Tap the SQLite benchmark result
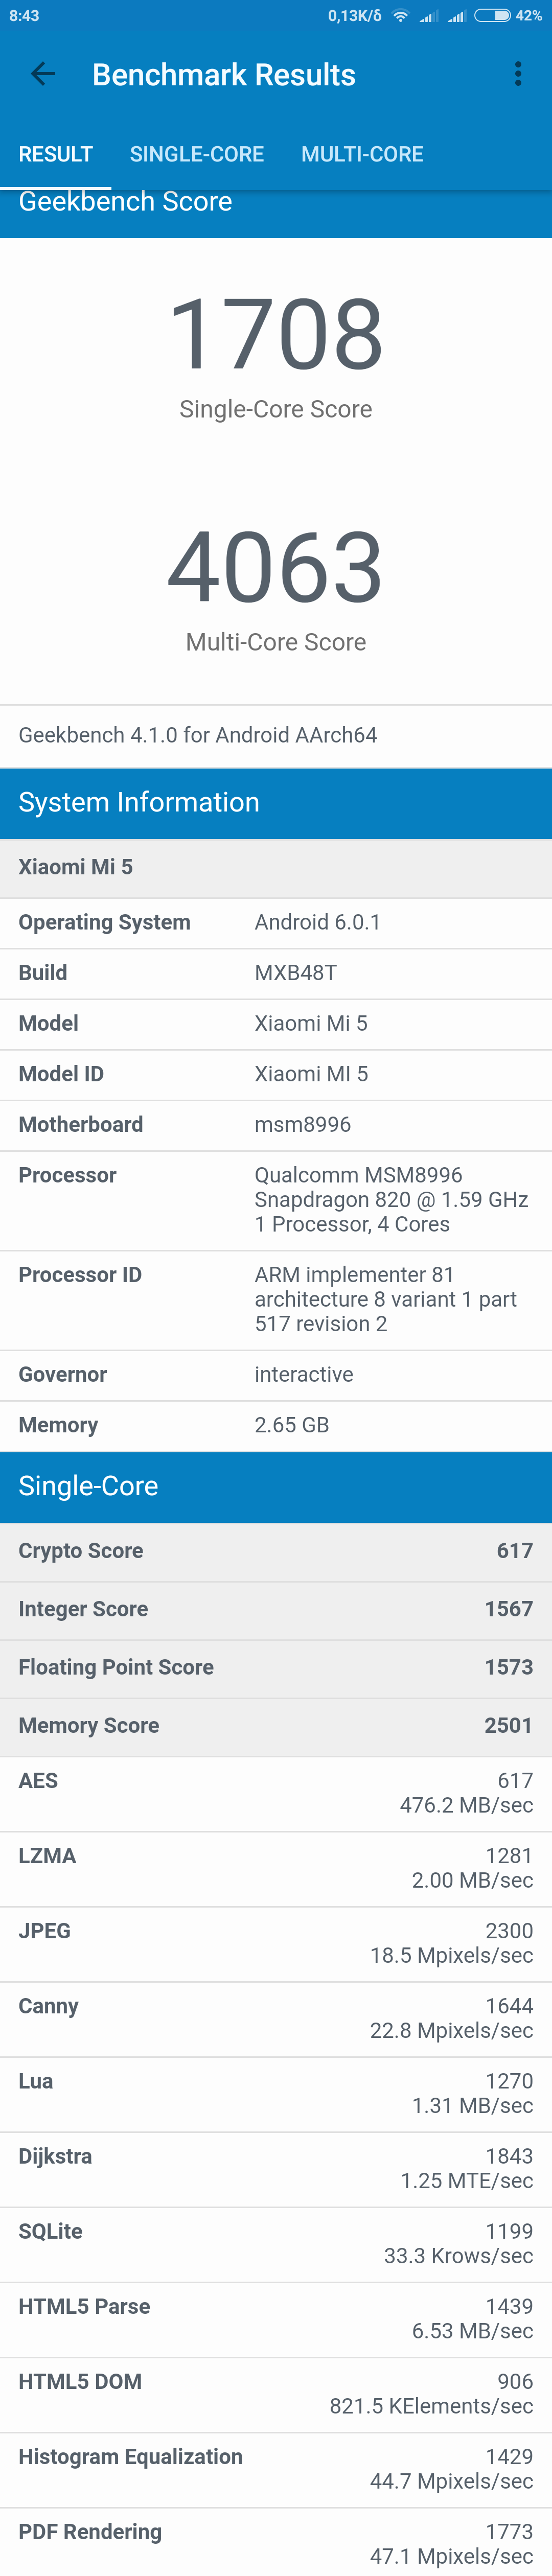 point(276,2243)
